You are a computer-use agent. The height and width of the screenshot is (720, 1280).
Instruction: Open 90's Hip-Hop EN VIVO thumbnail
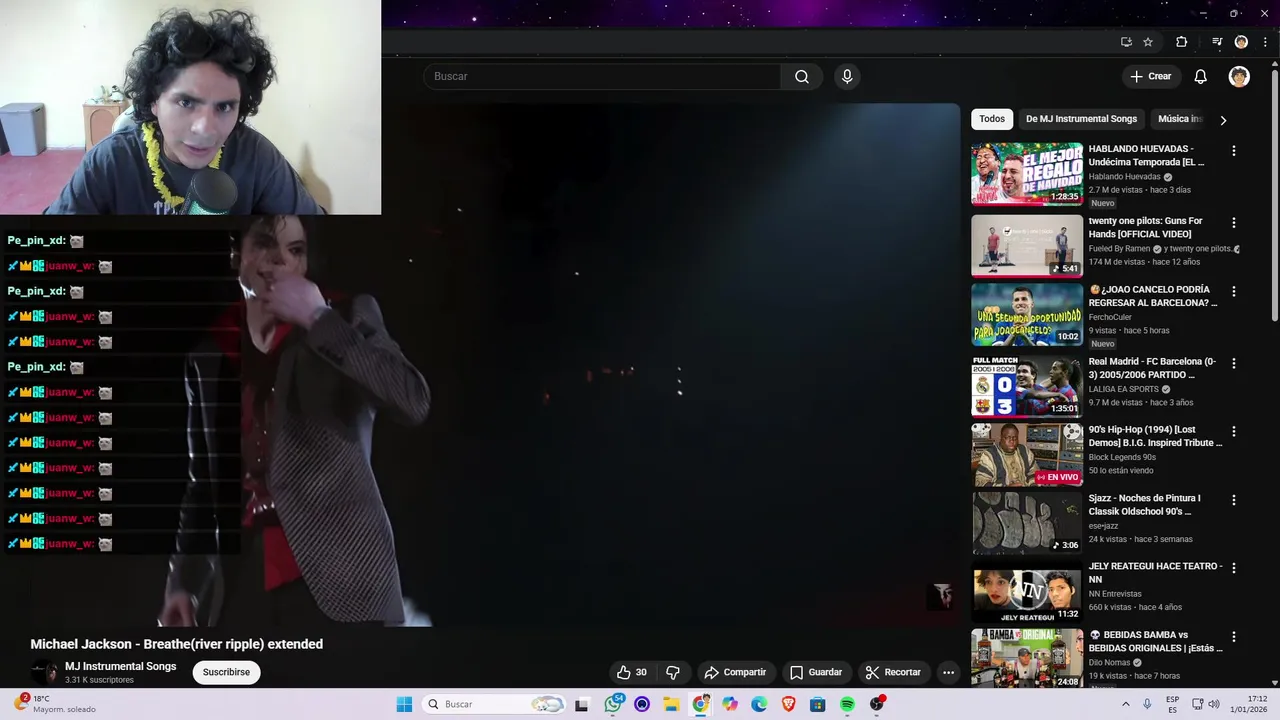(1027, 455)
